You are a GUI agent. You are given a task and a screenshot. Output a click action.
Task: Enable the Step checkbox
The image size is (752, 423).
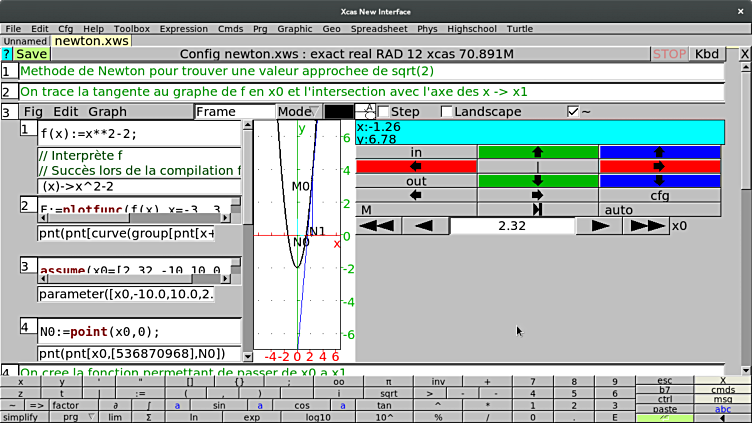pos(384,112)
